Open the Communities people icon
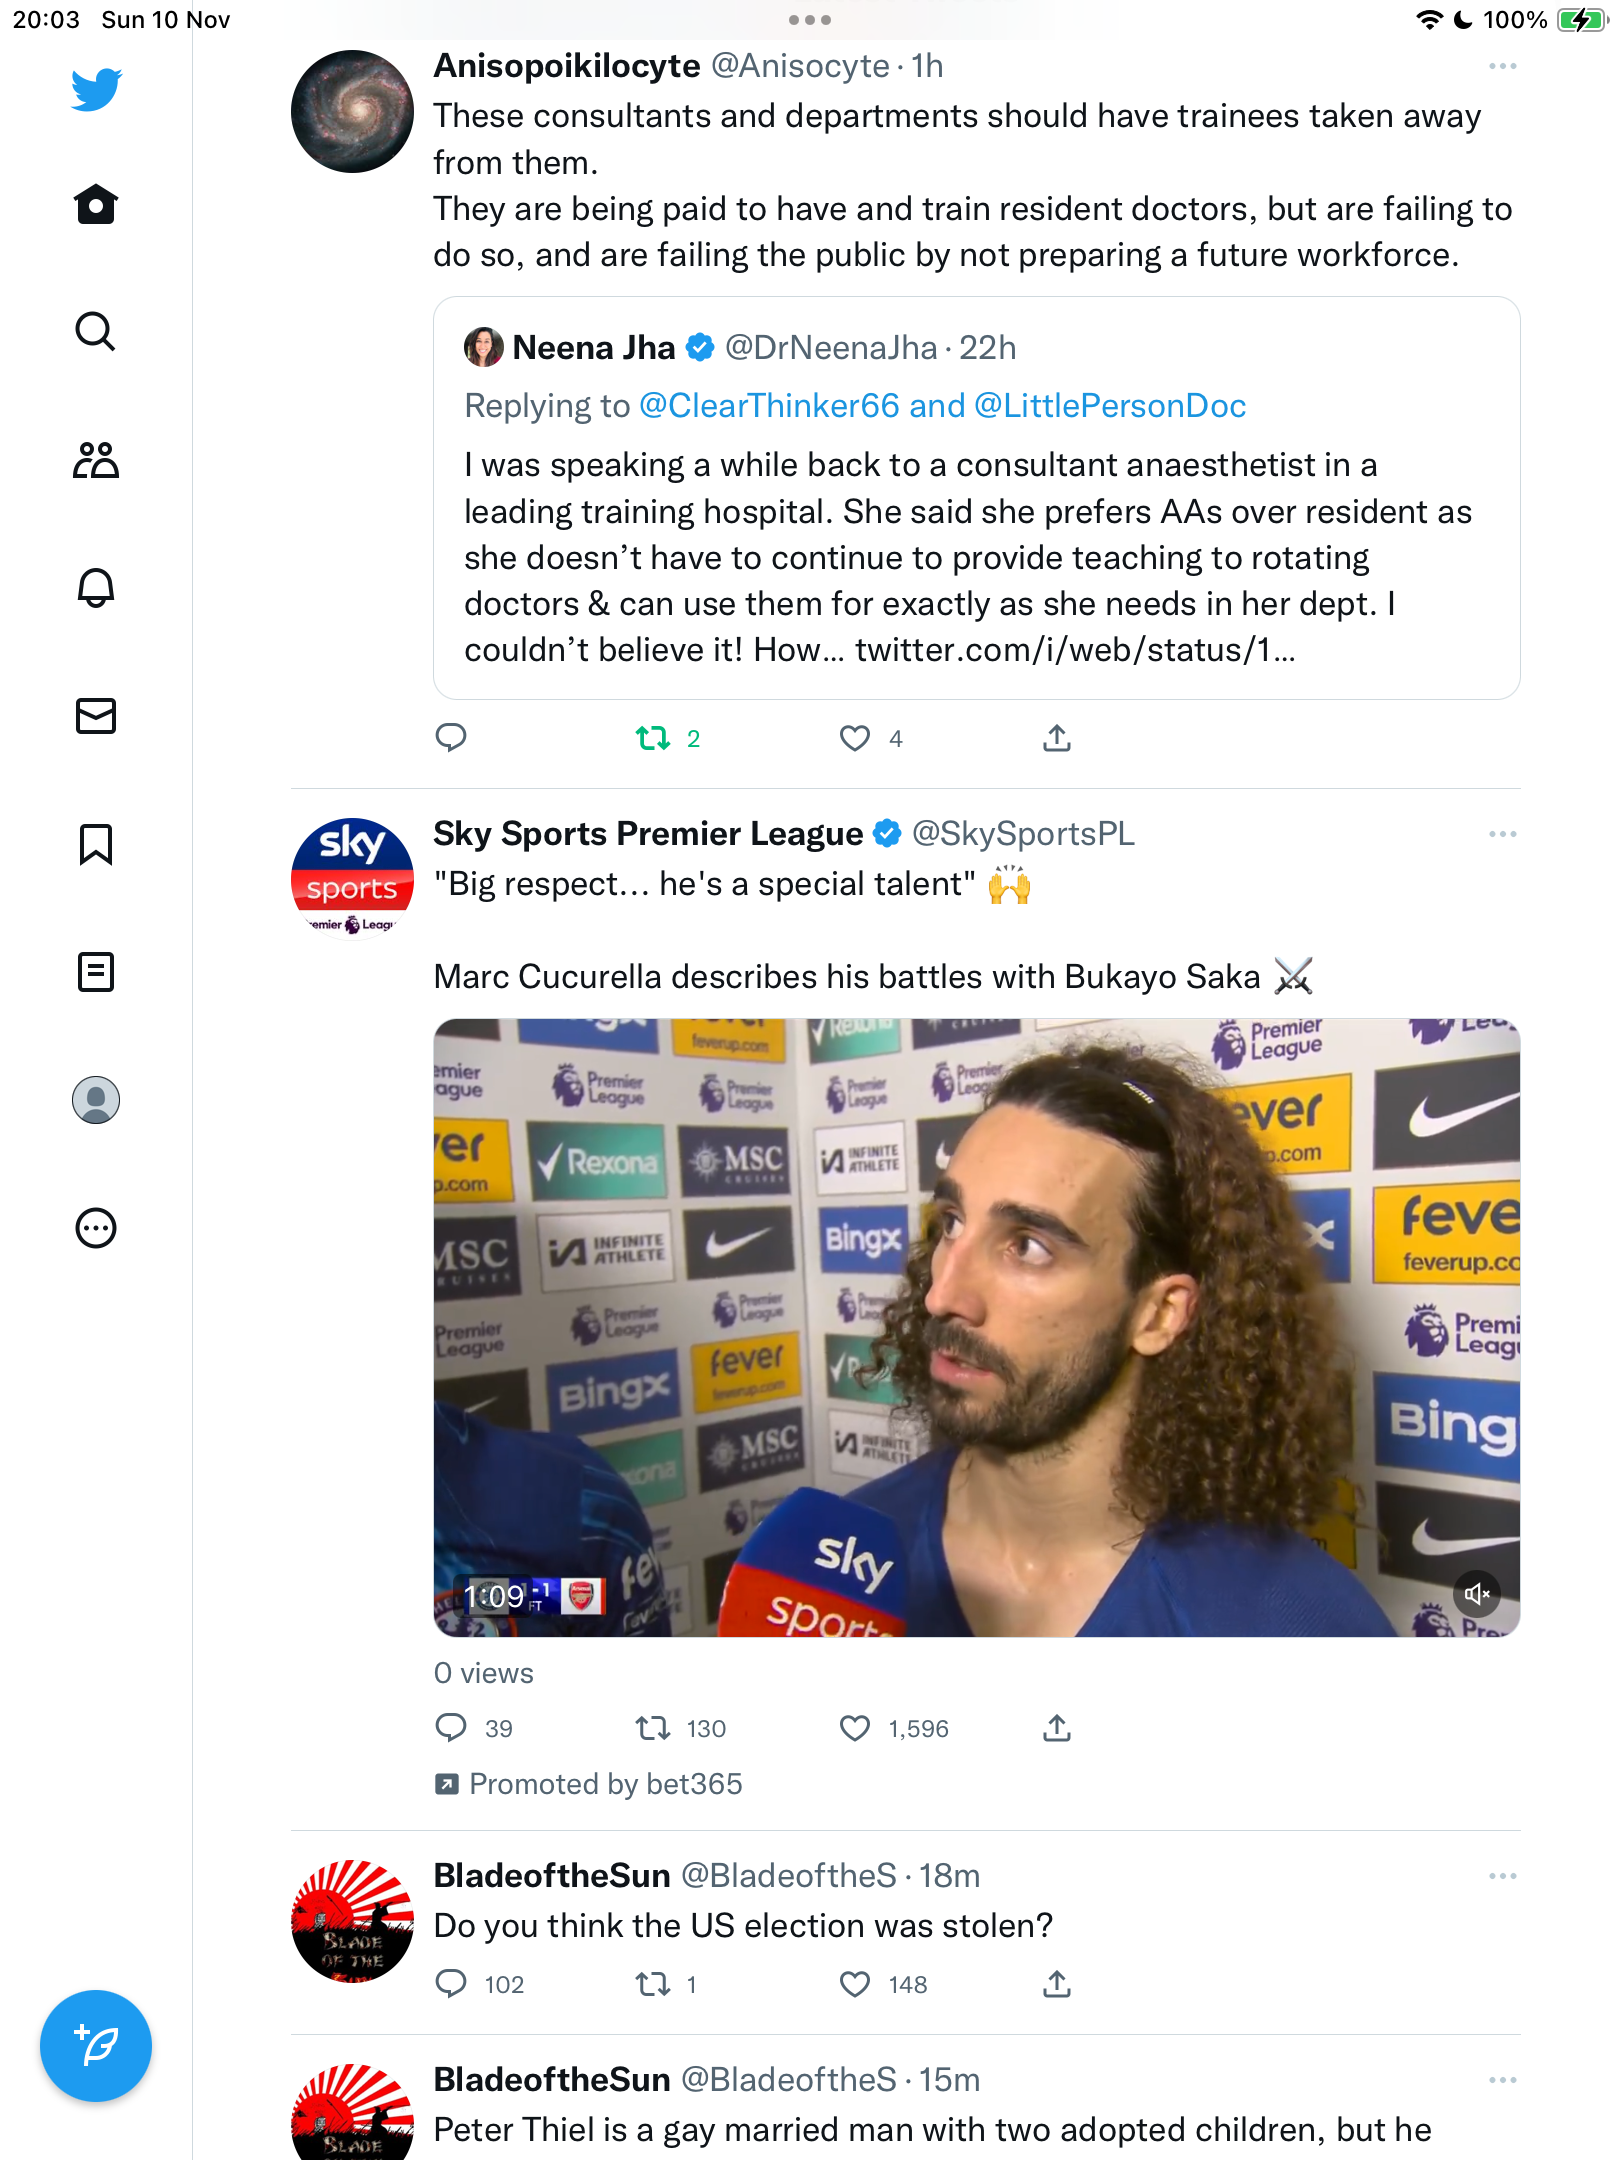 click(96, 460)
